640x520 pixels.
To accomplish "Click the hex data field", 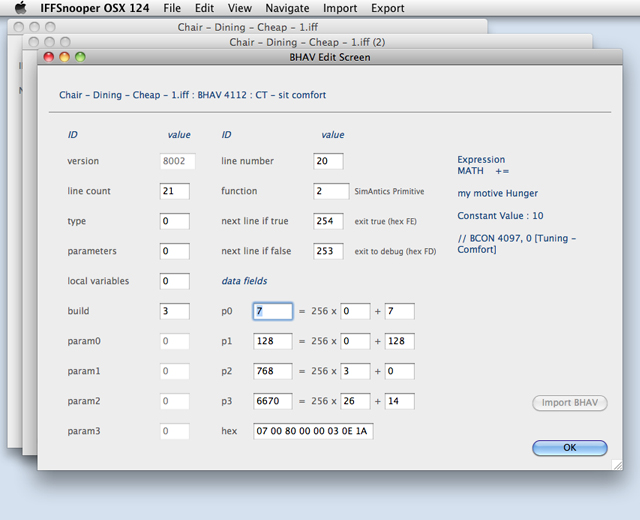I will 313,431.
